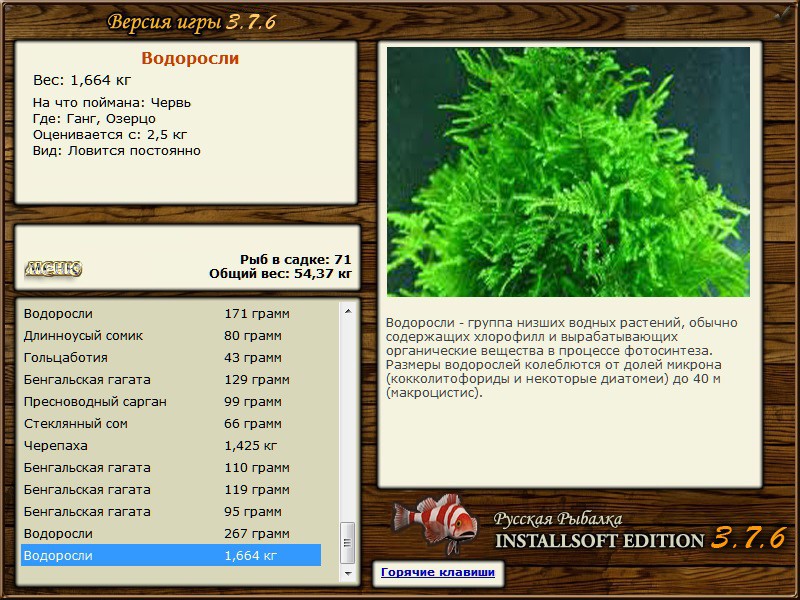This screenshot has width=800, height=600.
Task: Select Черепаха 1,425 кг entry
Action: click(171, 445)
